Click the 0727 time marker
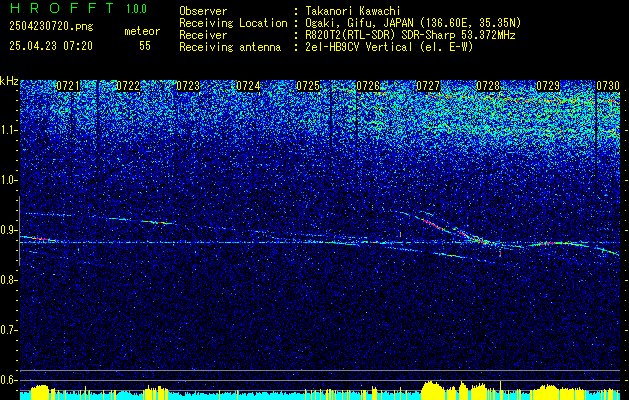The width and height of the screenshot is (629, 400). click(428, 86)
